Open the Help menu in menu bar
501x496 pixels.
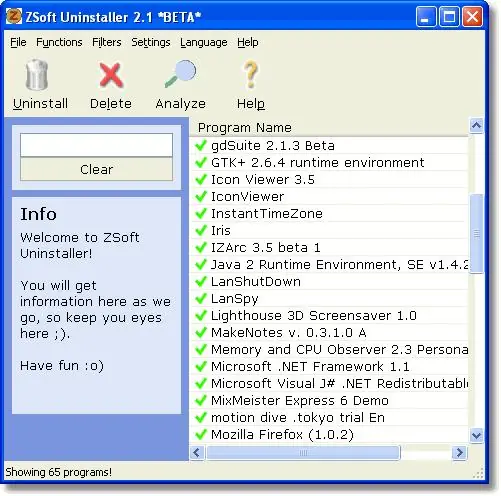click(x=248, y=42)
